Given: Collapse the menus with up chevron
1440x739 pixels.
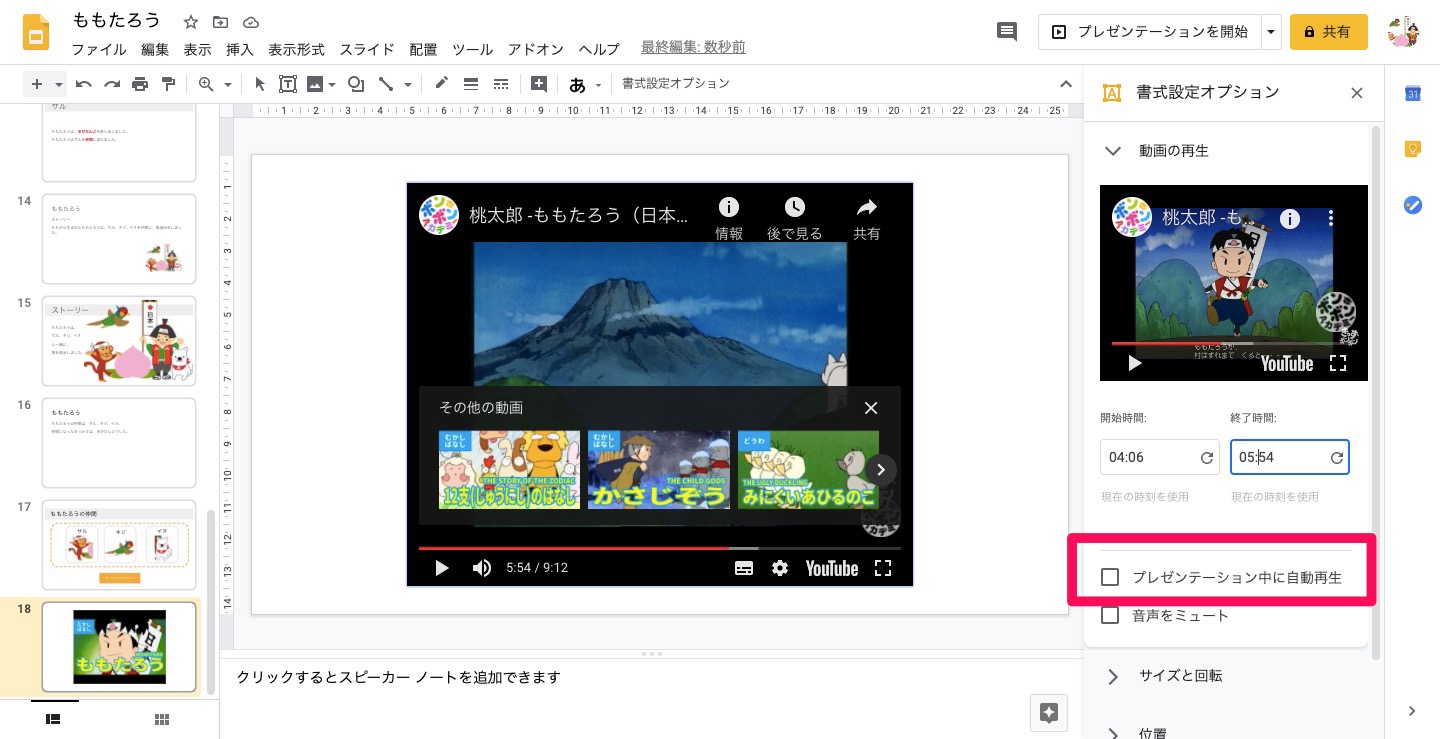Looking at the screenshot, I should point(1065,84).
